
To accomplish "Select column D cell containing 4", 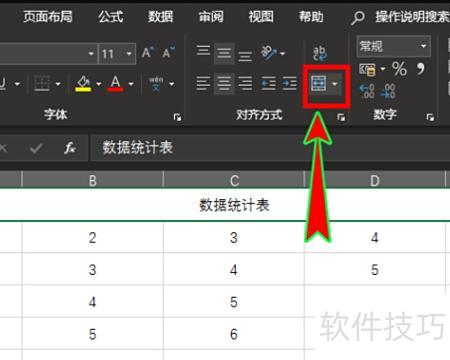I will [375, 237].
